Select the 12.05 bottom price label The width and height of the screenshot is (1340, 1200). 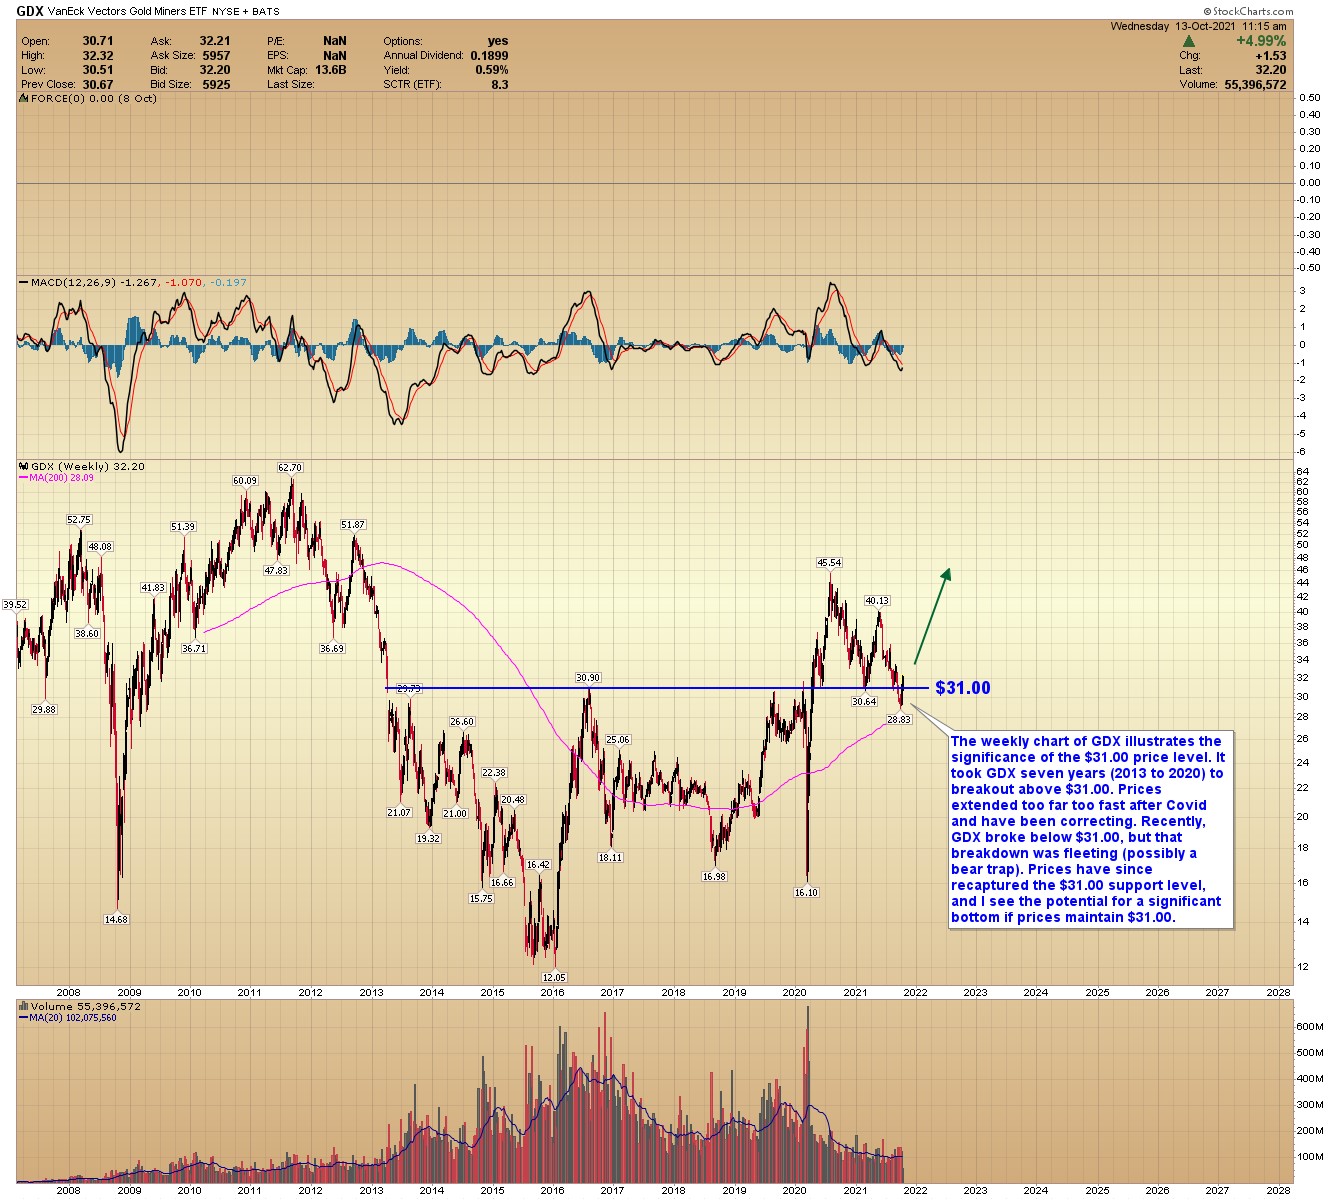tap(554, 977)
